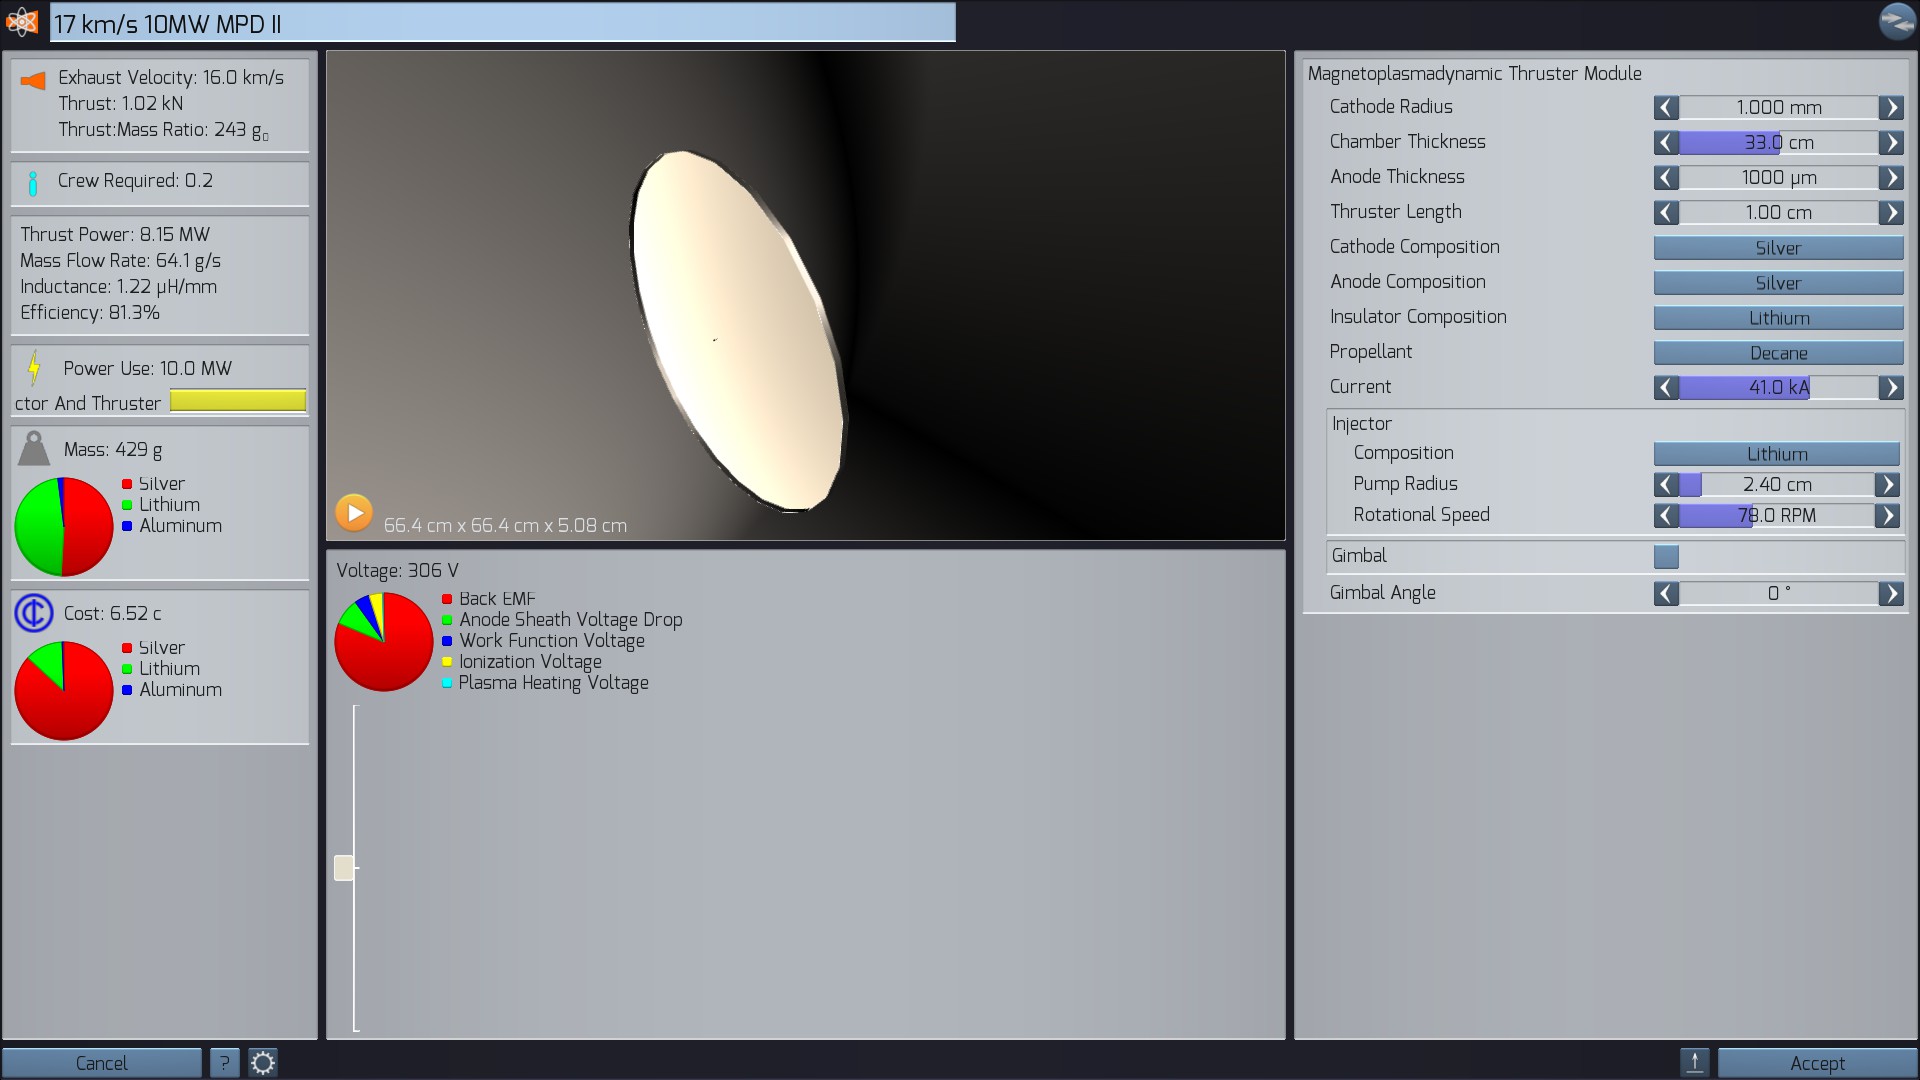Click the upload arrow icon beside Accept

(x=1694, y=1062)
